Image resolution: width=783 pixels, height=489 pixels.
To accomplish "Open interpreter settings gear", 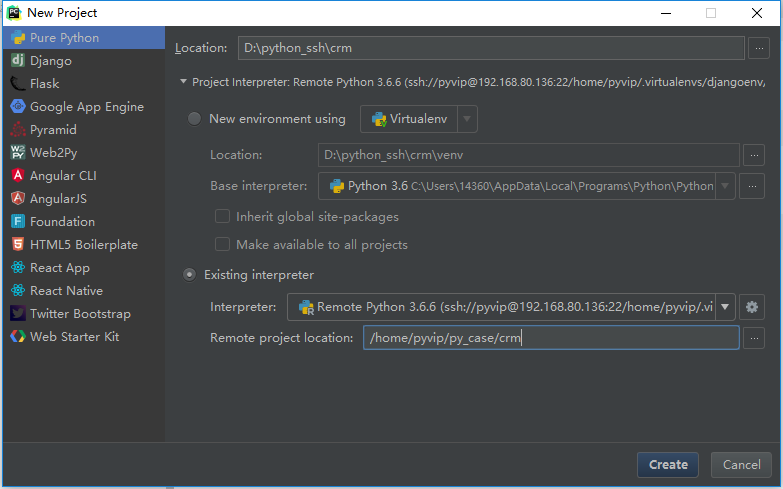I will point(752,307).
